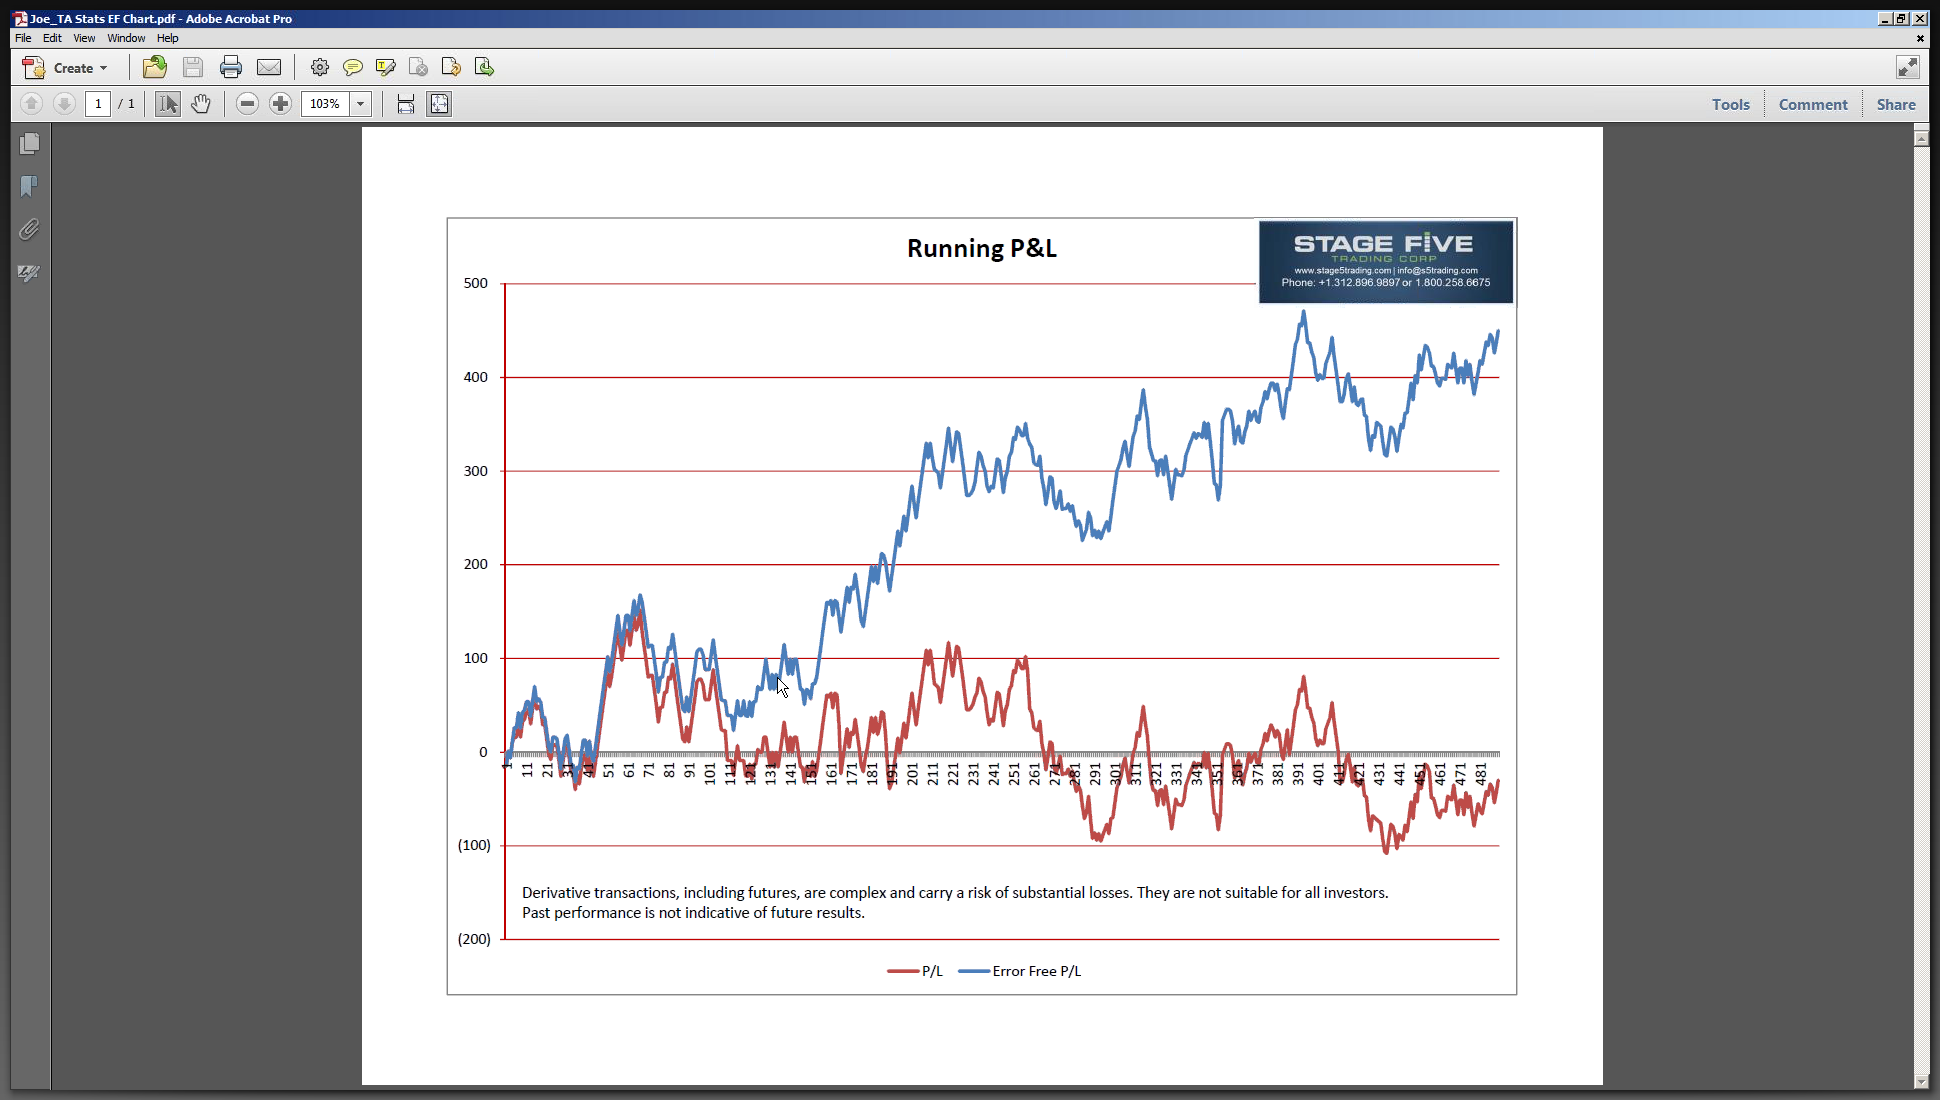
Task: Click the Running P&L chart title
Action: (x=982, y=248)
